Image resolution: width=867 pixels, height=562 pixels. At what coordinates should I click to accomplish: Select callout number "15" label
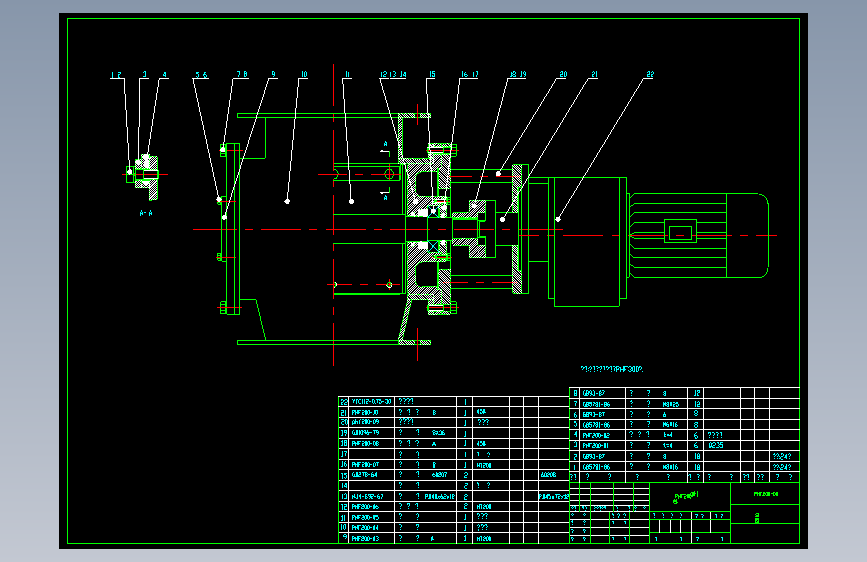432,74
